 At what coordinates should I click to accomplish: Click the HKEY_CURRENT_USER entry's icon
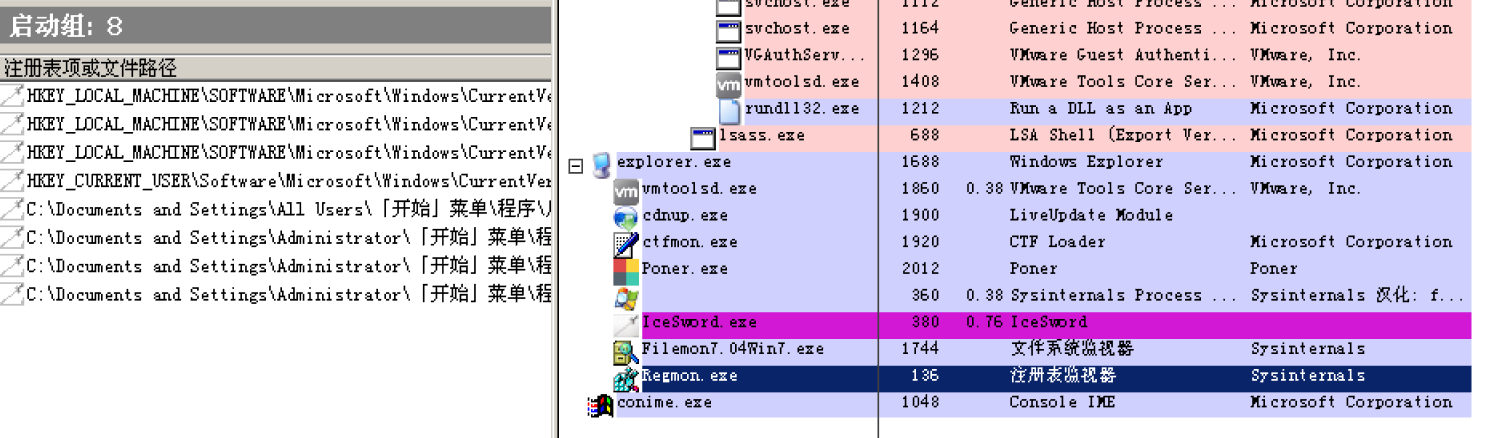point(12,181)
